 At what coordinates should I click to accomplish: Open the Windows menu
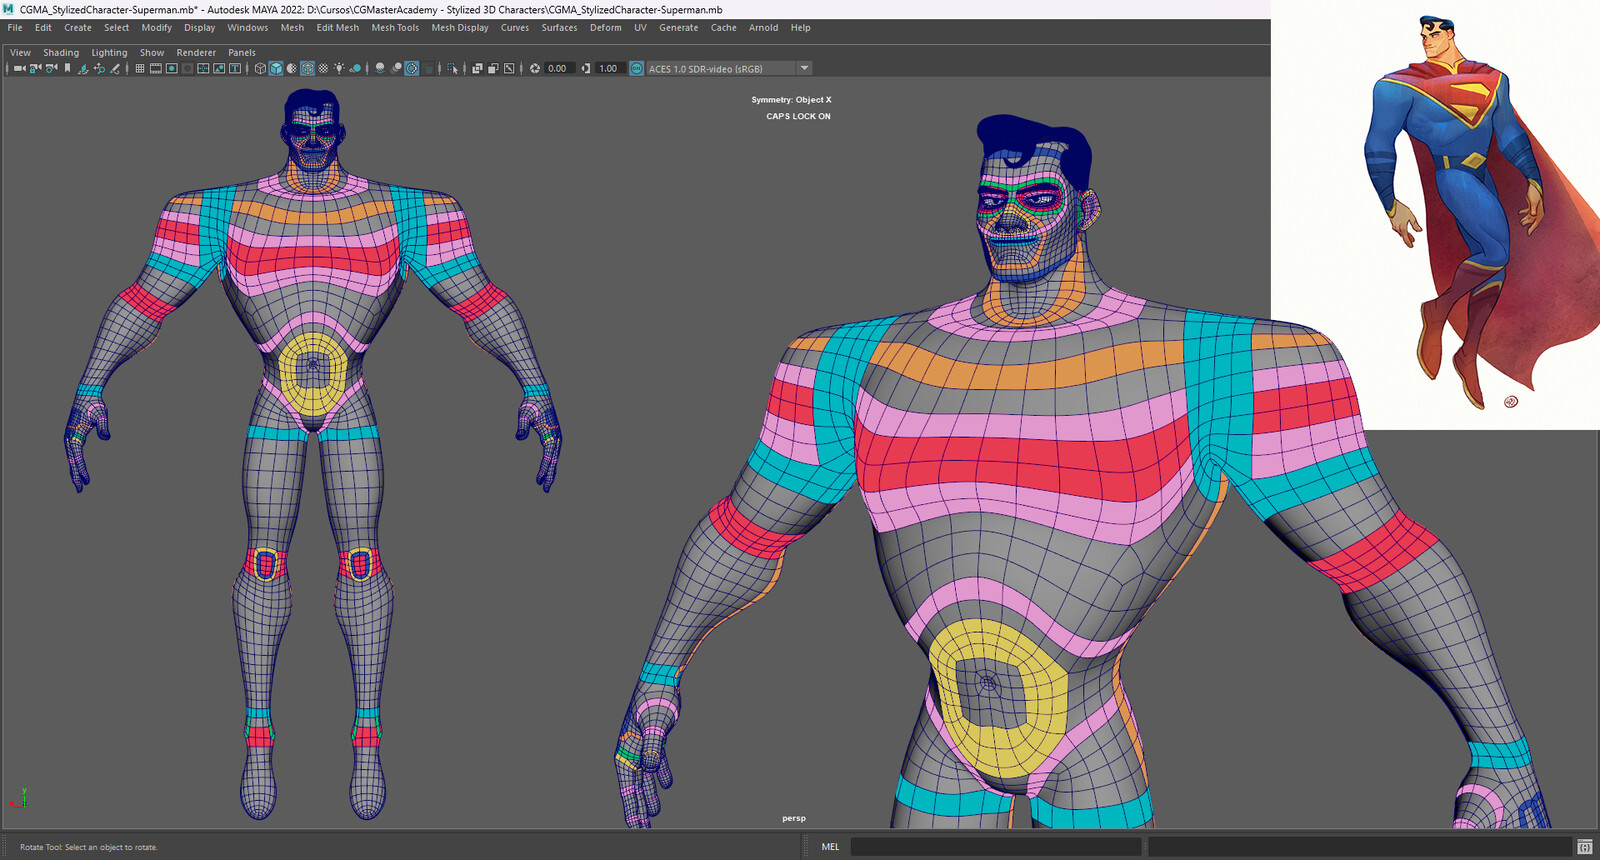(247, 28)
